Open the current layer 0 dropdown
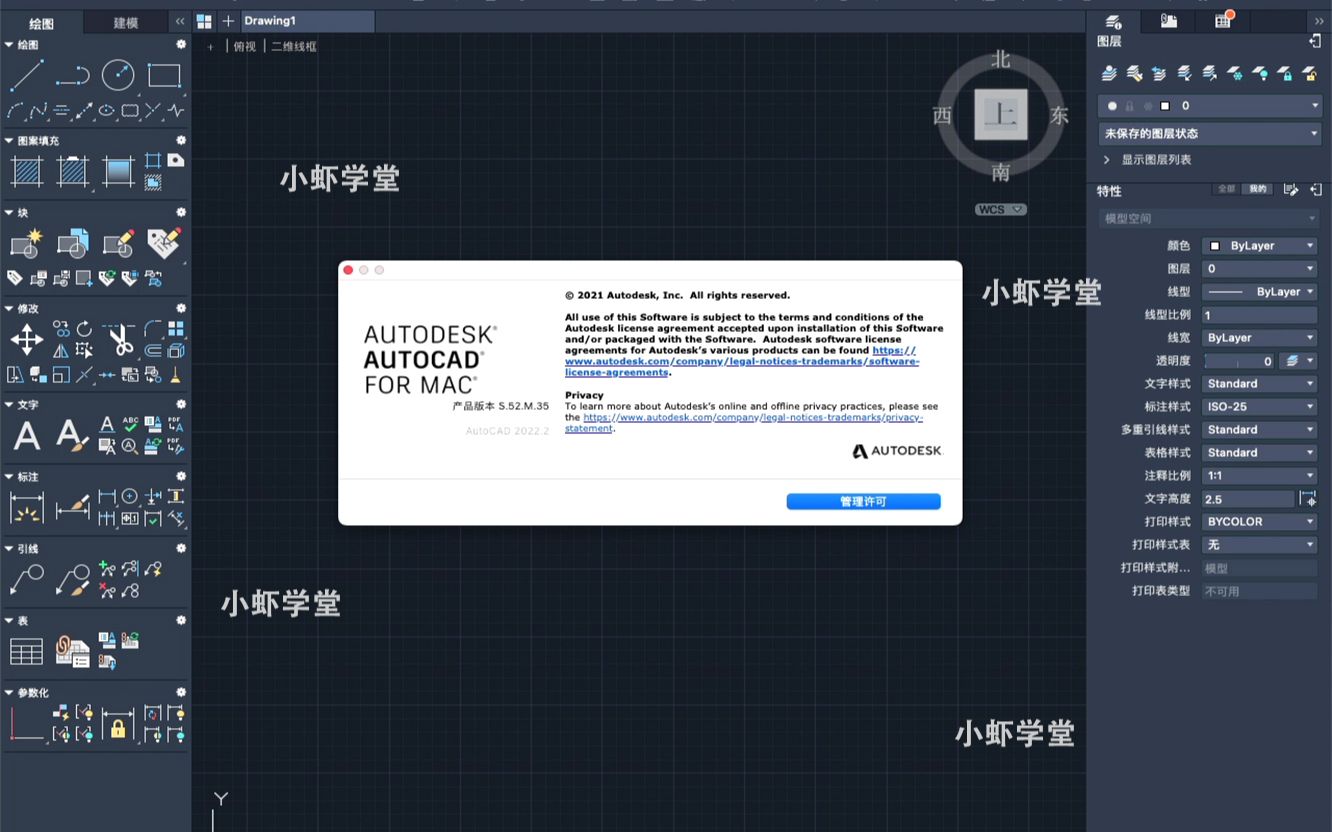The height and width of the screenshot is (832, 1332). (1209, 106)
